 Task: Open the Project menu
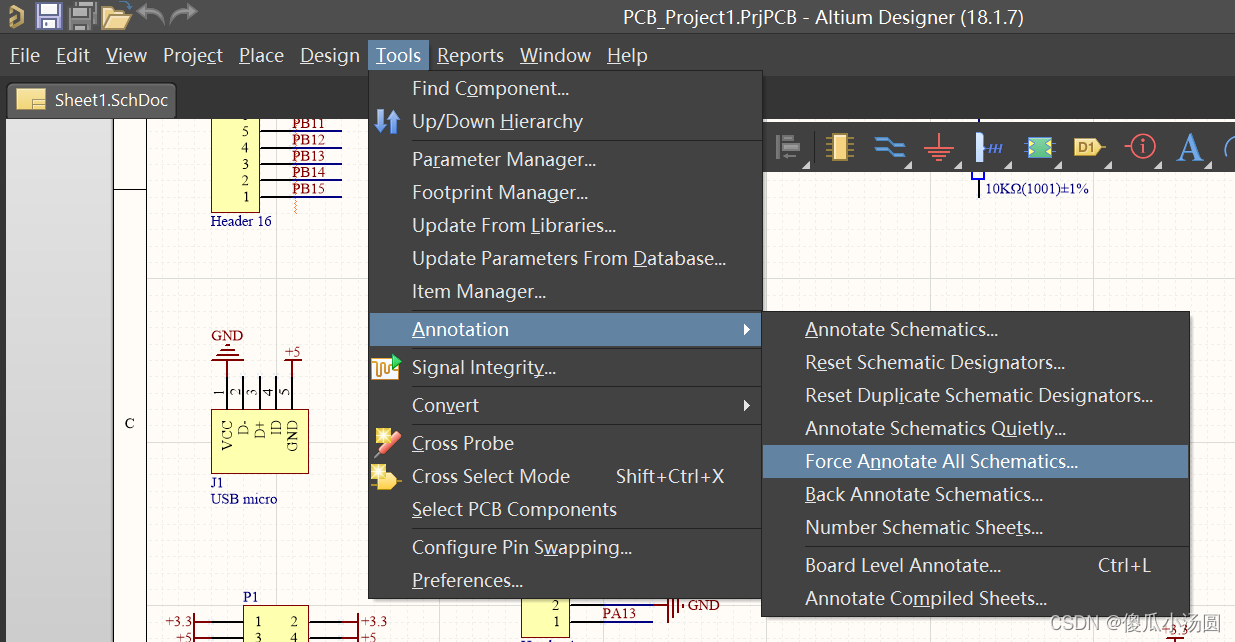[193, 55]
